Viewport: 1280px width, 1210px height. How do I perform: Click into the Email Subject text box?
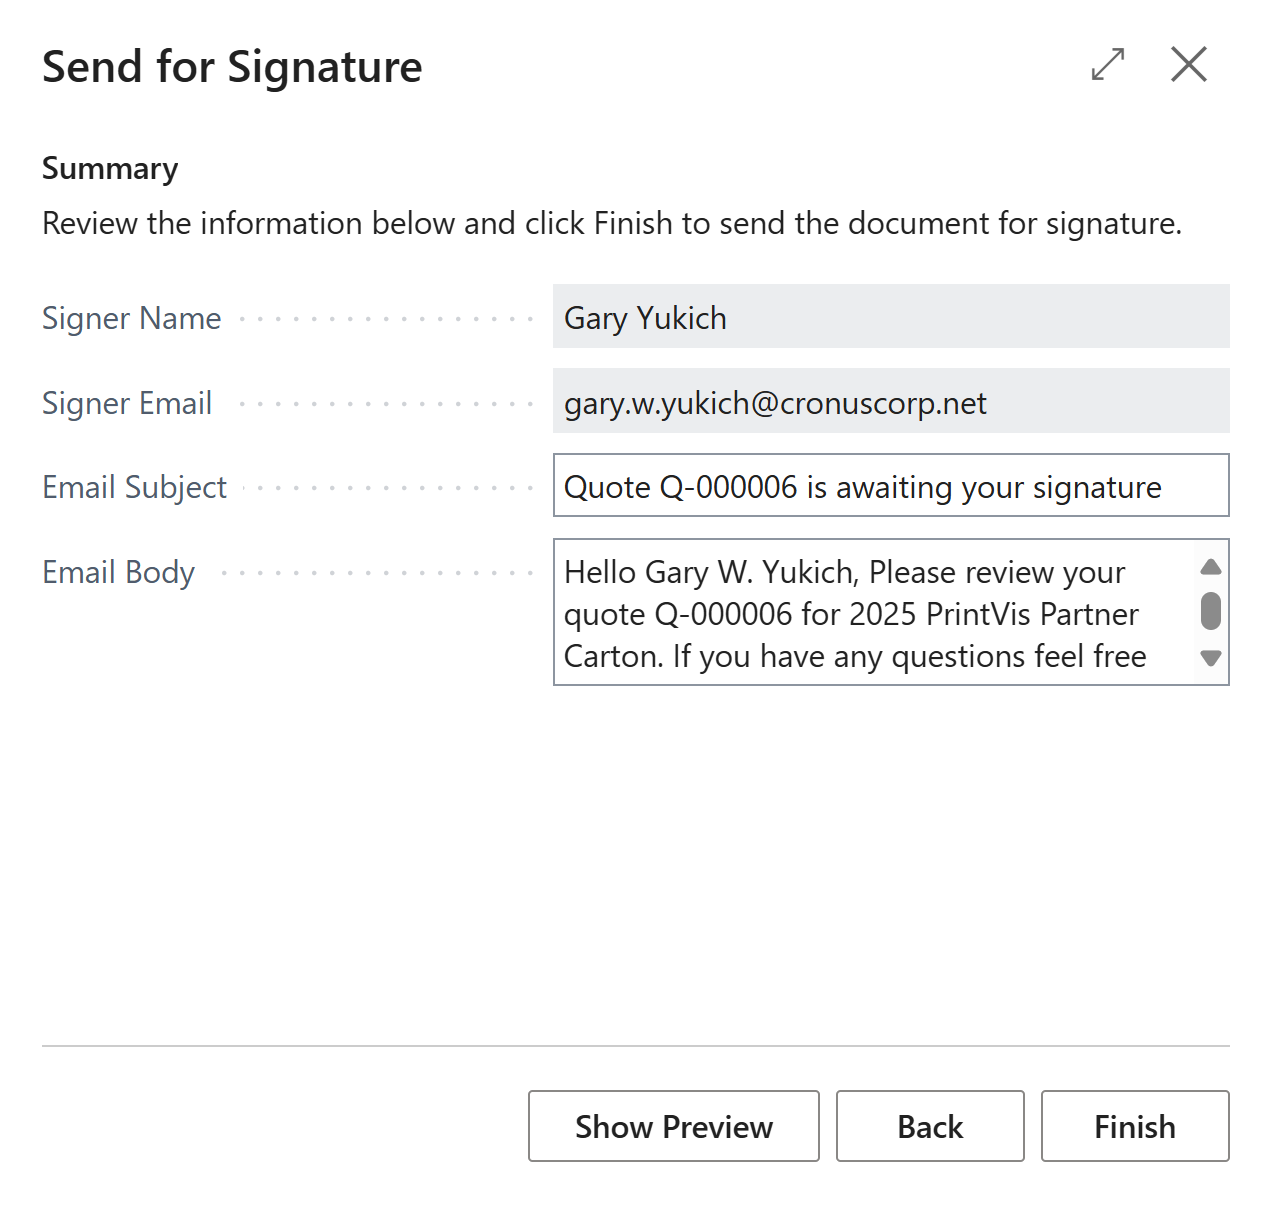click(x=891, y=486)
